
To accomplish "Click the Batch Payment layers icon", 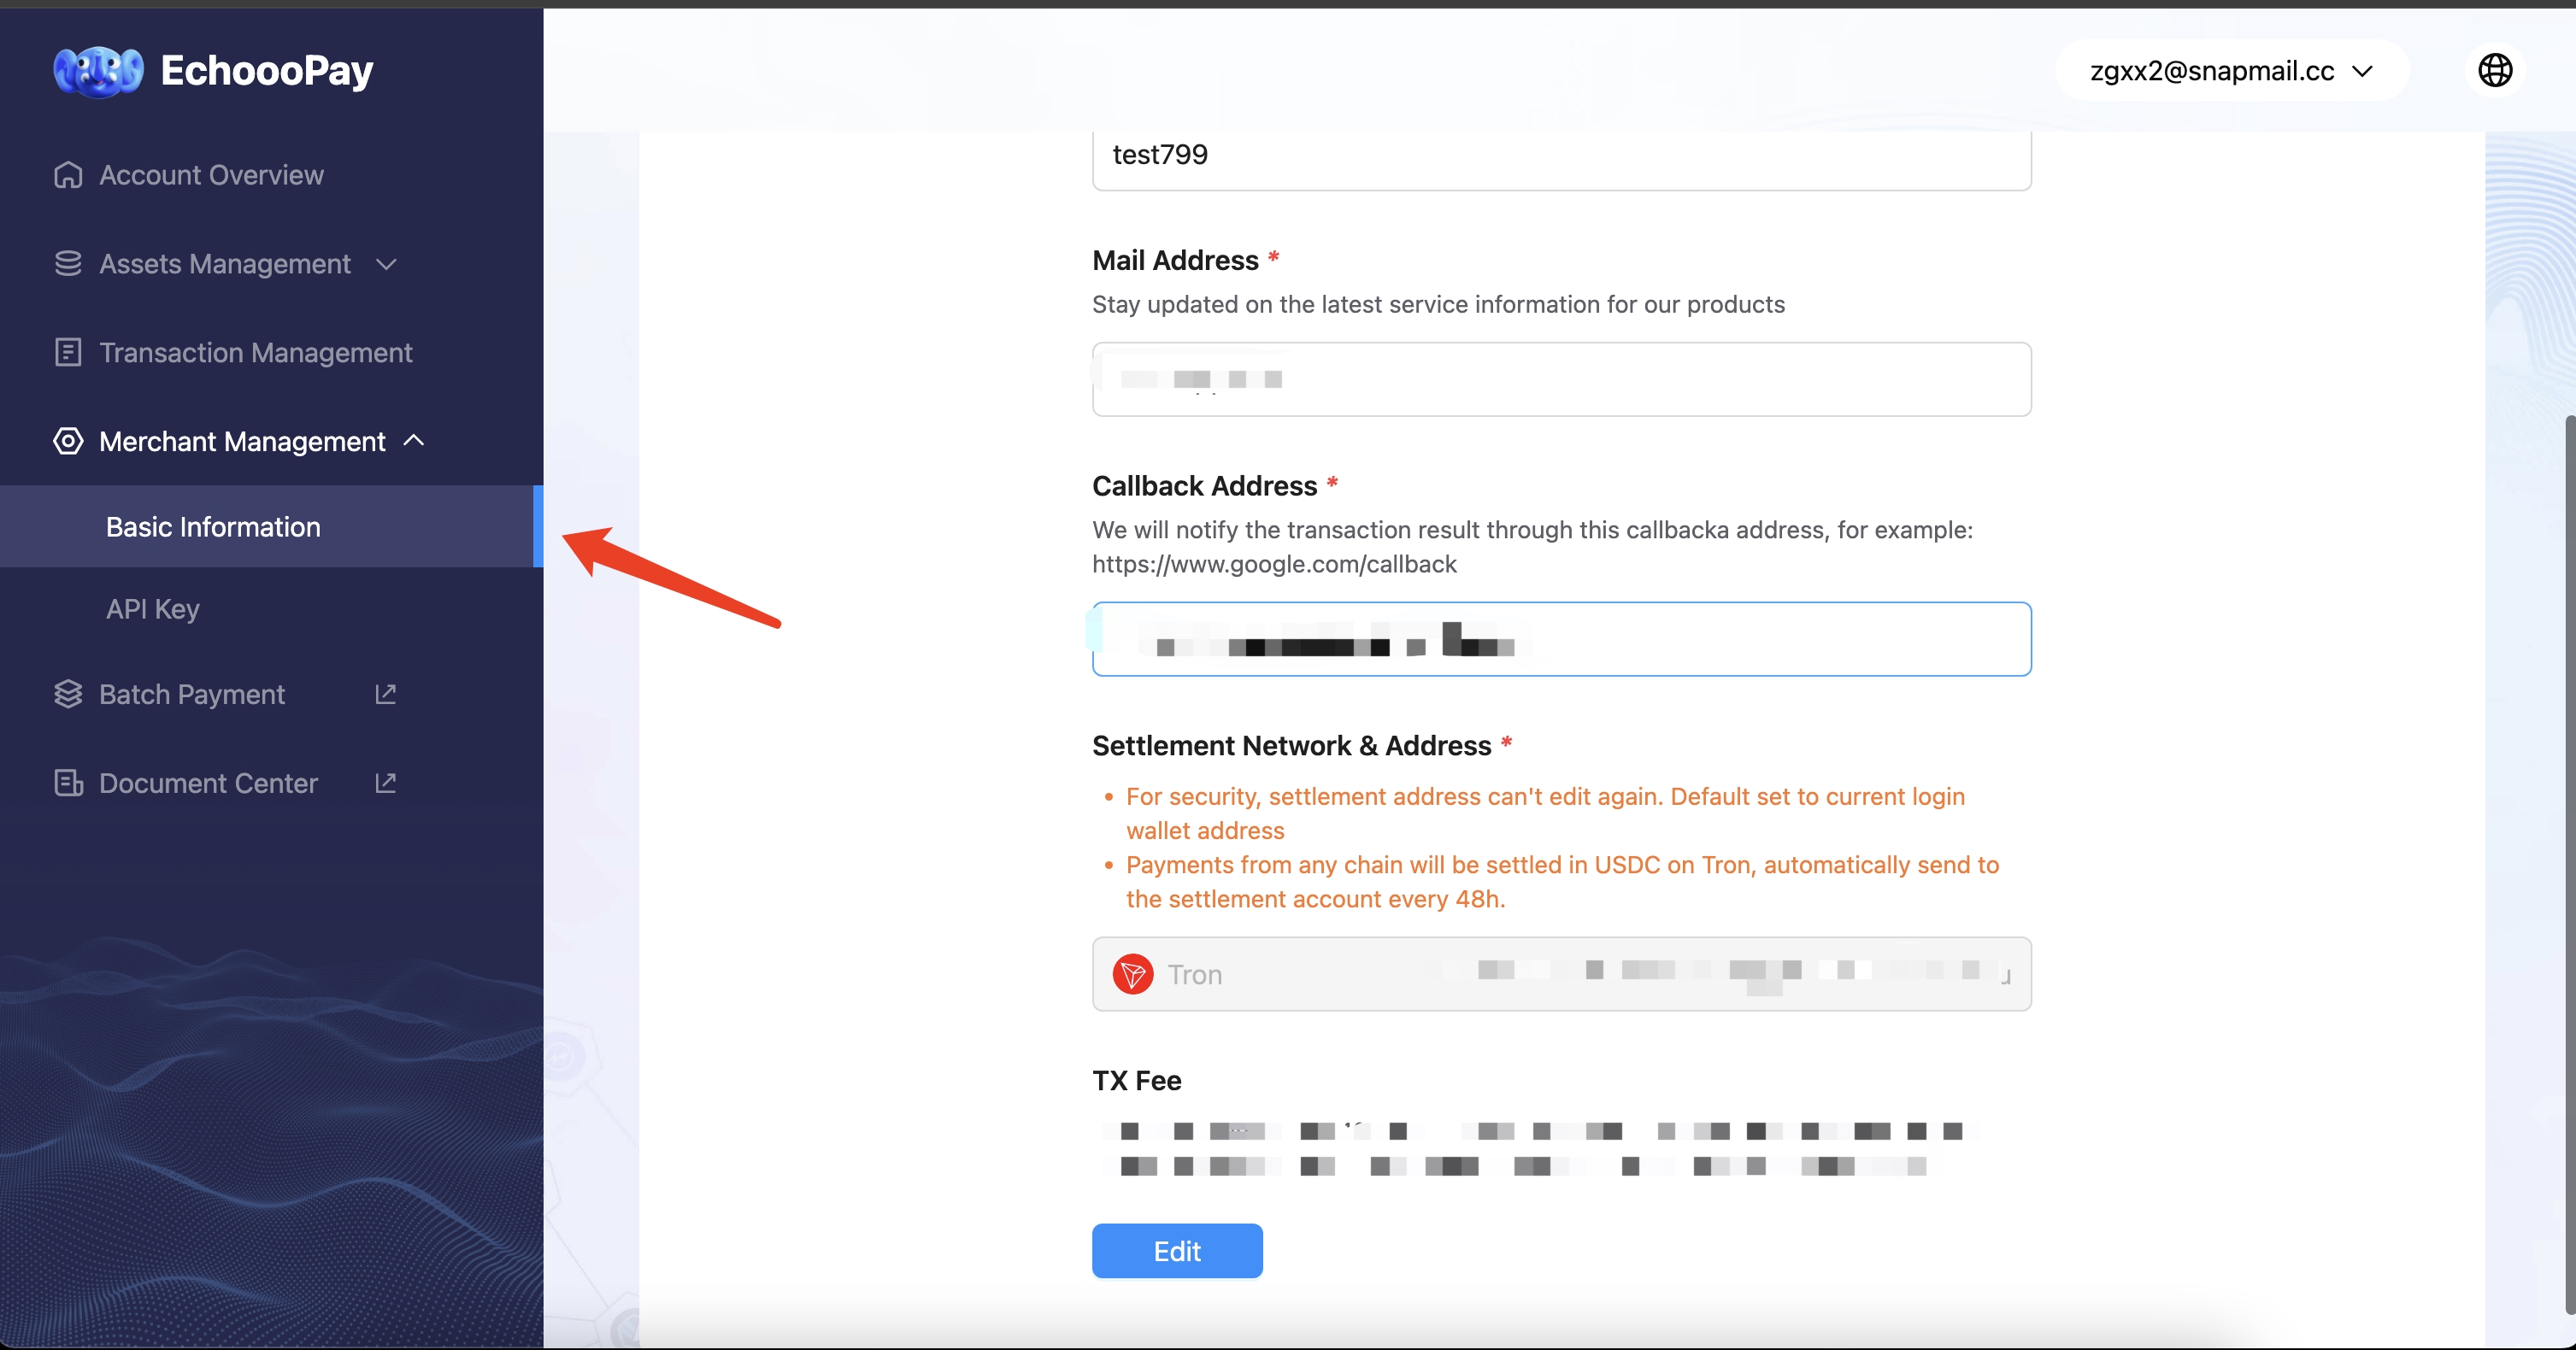I will coord(68,694).
